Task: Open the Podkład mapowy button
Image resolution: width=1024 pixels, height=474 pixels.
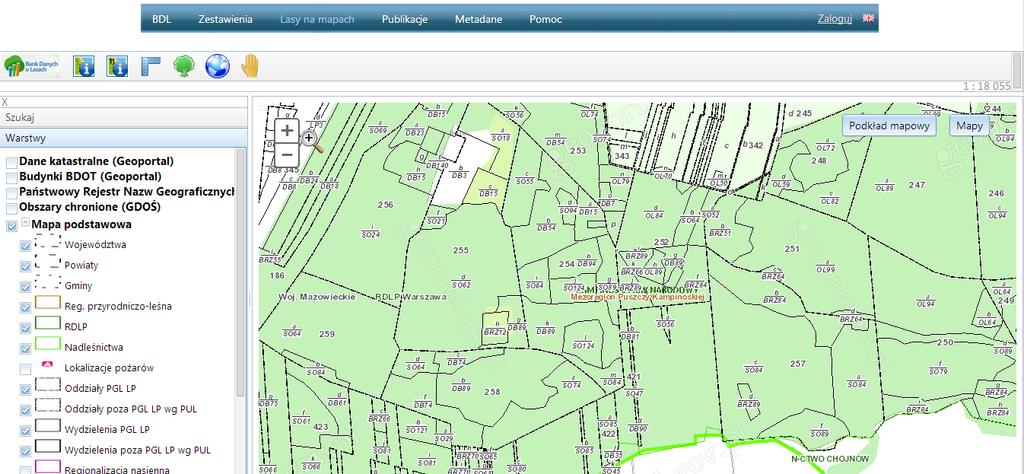Action: click(889, 125)
